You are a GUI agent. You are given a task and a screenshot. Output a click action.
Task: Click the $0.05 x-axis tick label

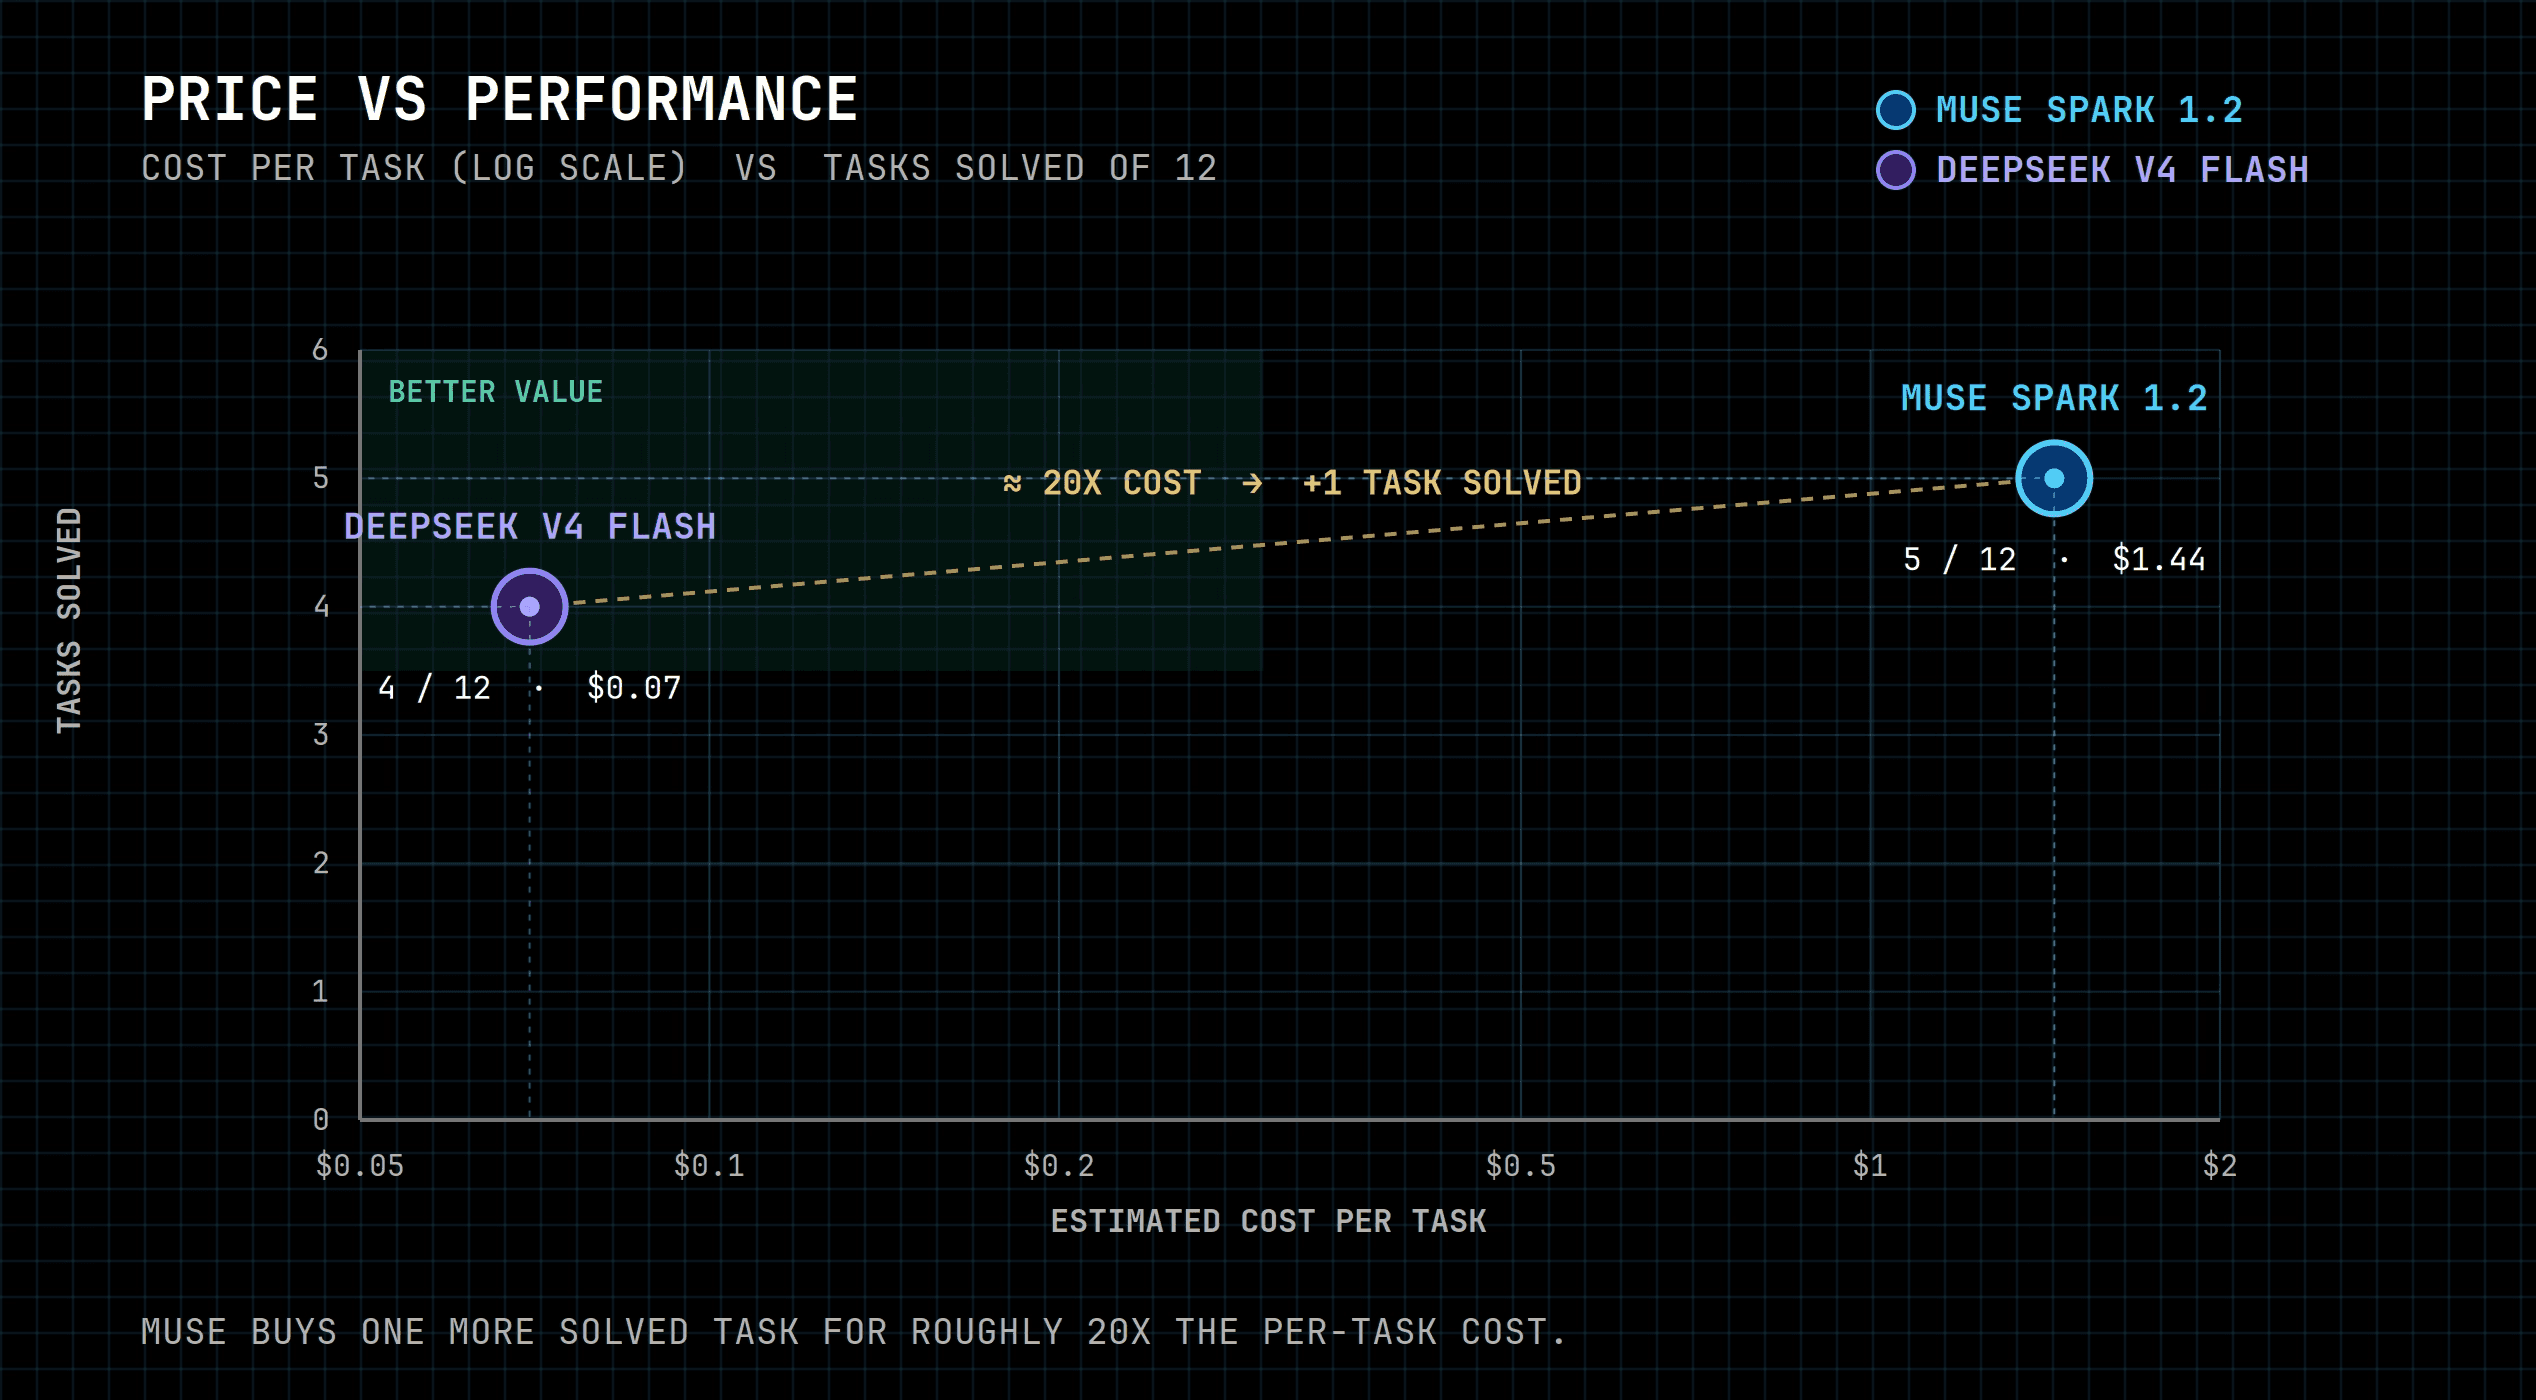pos(360,1166)
